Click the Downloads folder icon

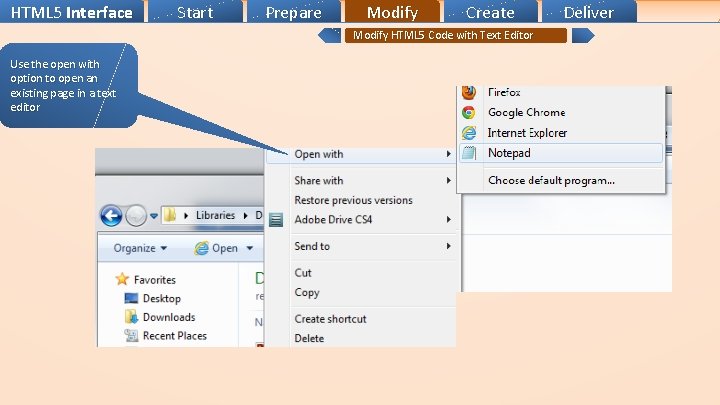point(131,317)
